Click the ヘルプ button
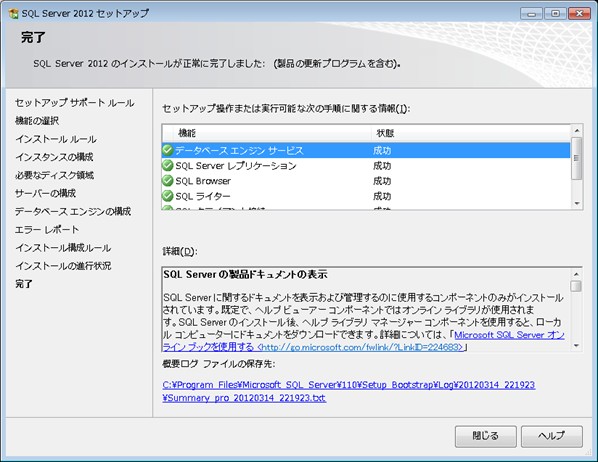Screen dimensions: 598x462 (x=551, y=436)
